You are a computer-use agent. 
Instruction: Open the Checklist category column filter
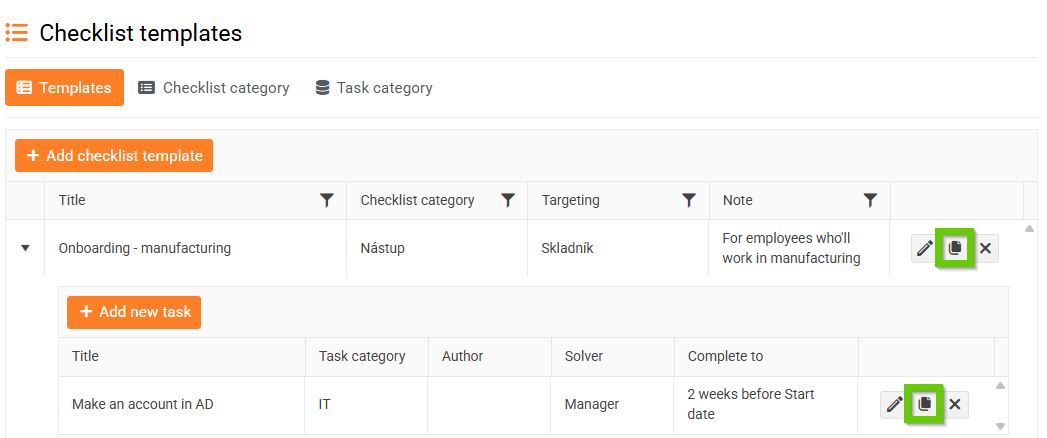[x=508, y=201]
